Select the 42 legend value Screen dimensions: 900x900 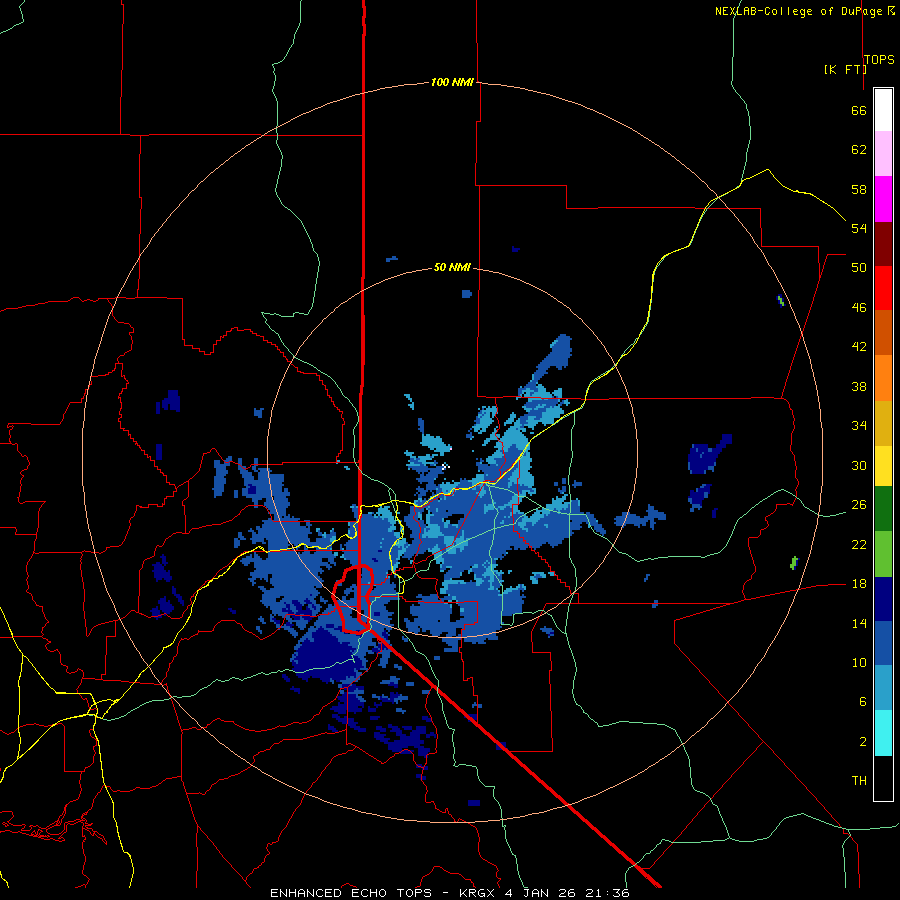click(859, 347)
